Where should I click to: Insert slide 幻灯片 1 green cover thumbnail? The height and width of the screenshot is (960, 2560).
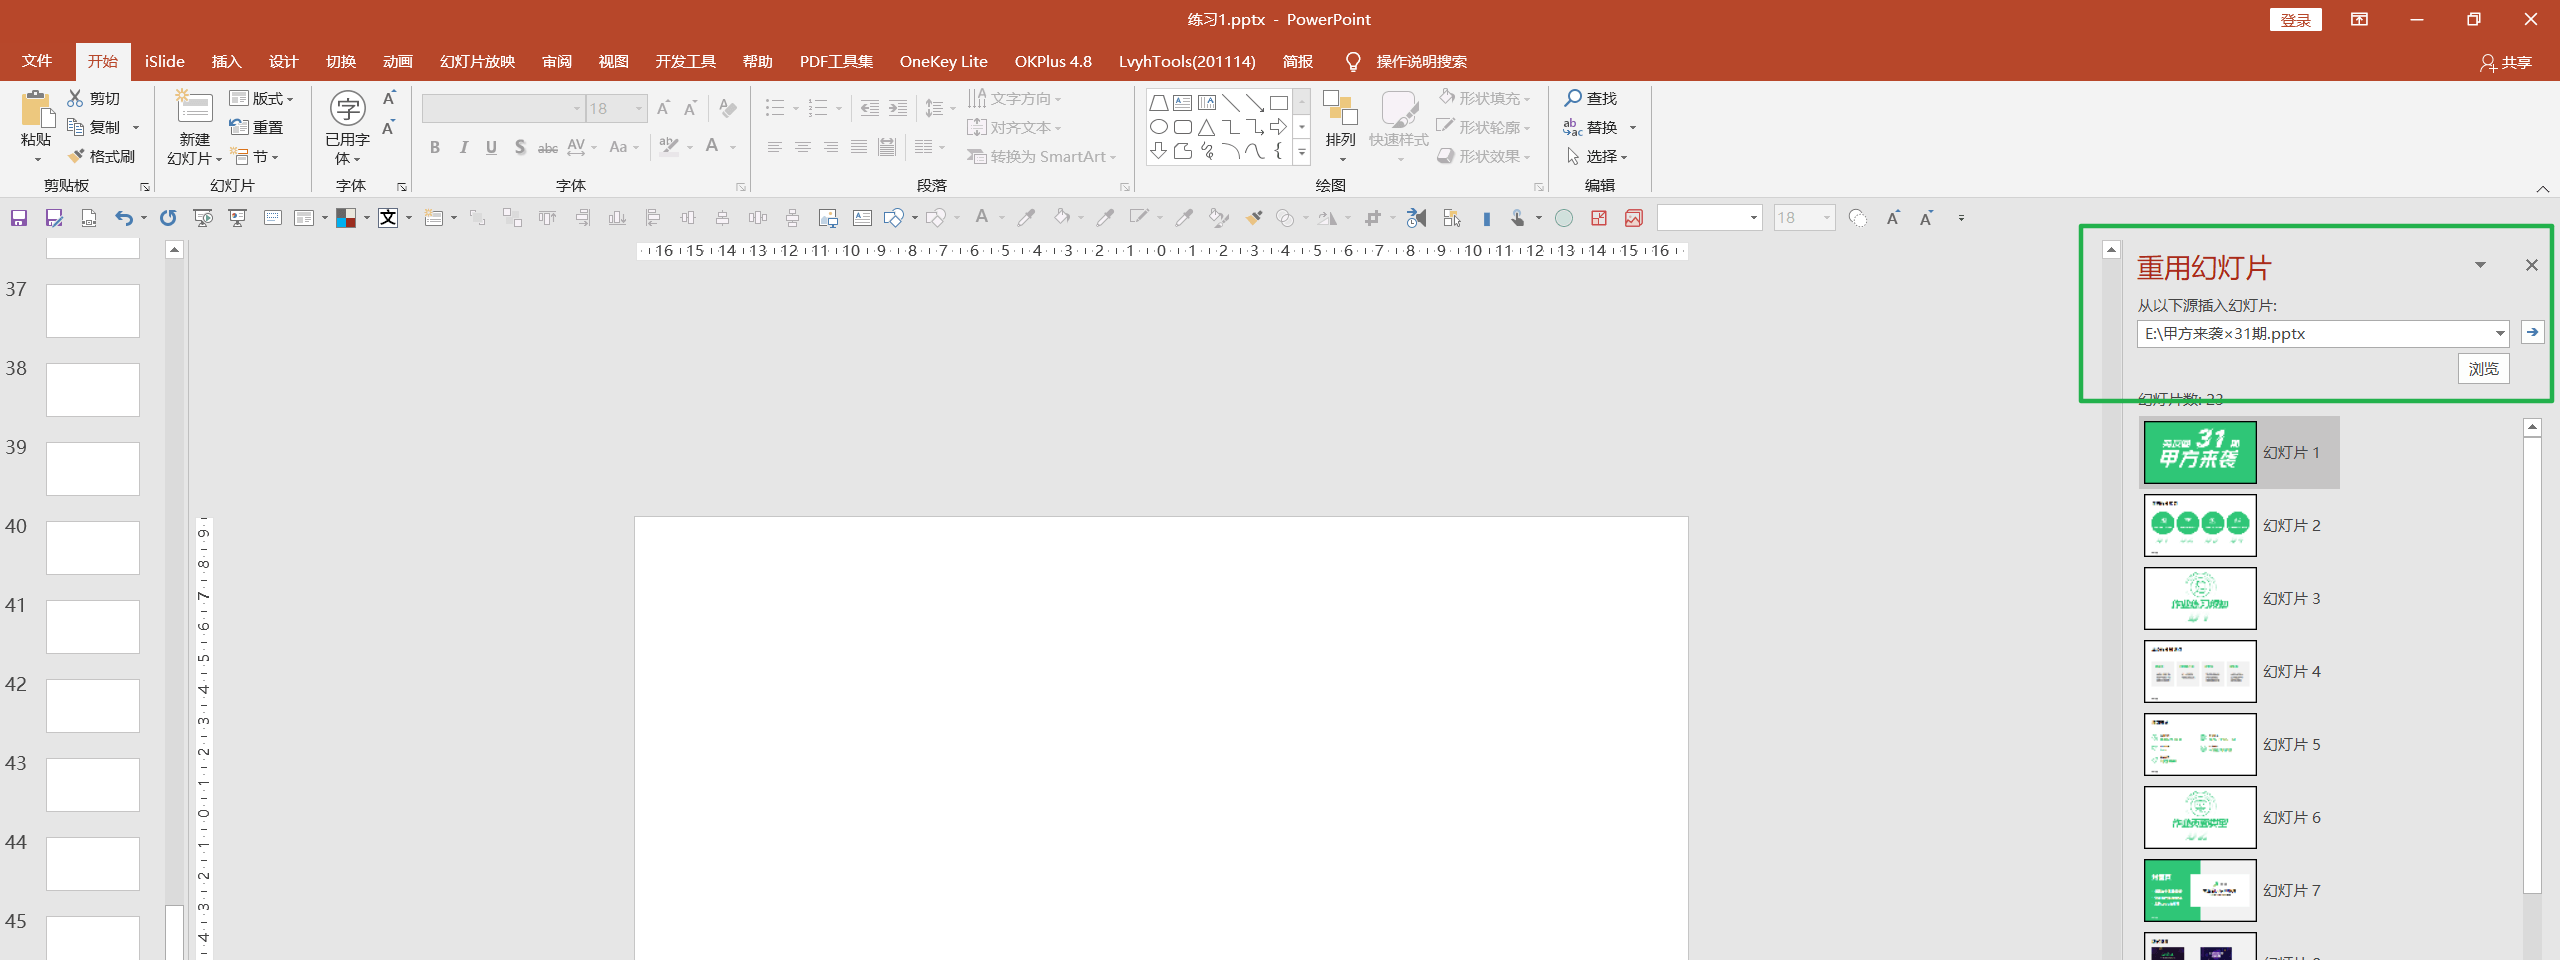click(2200, 452)
